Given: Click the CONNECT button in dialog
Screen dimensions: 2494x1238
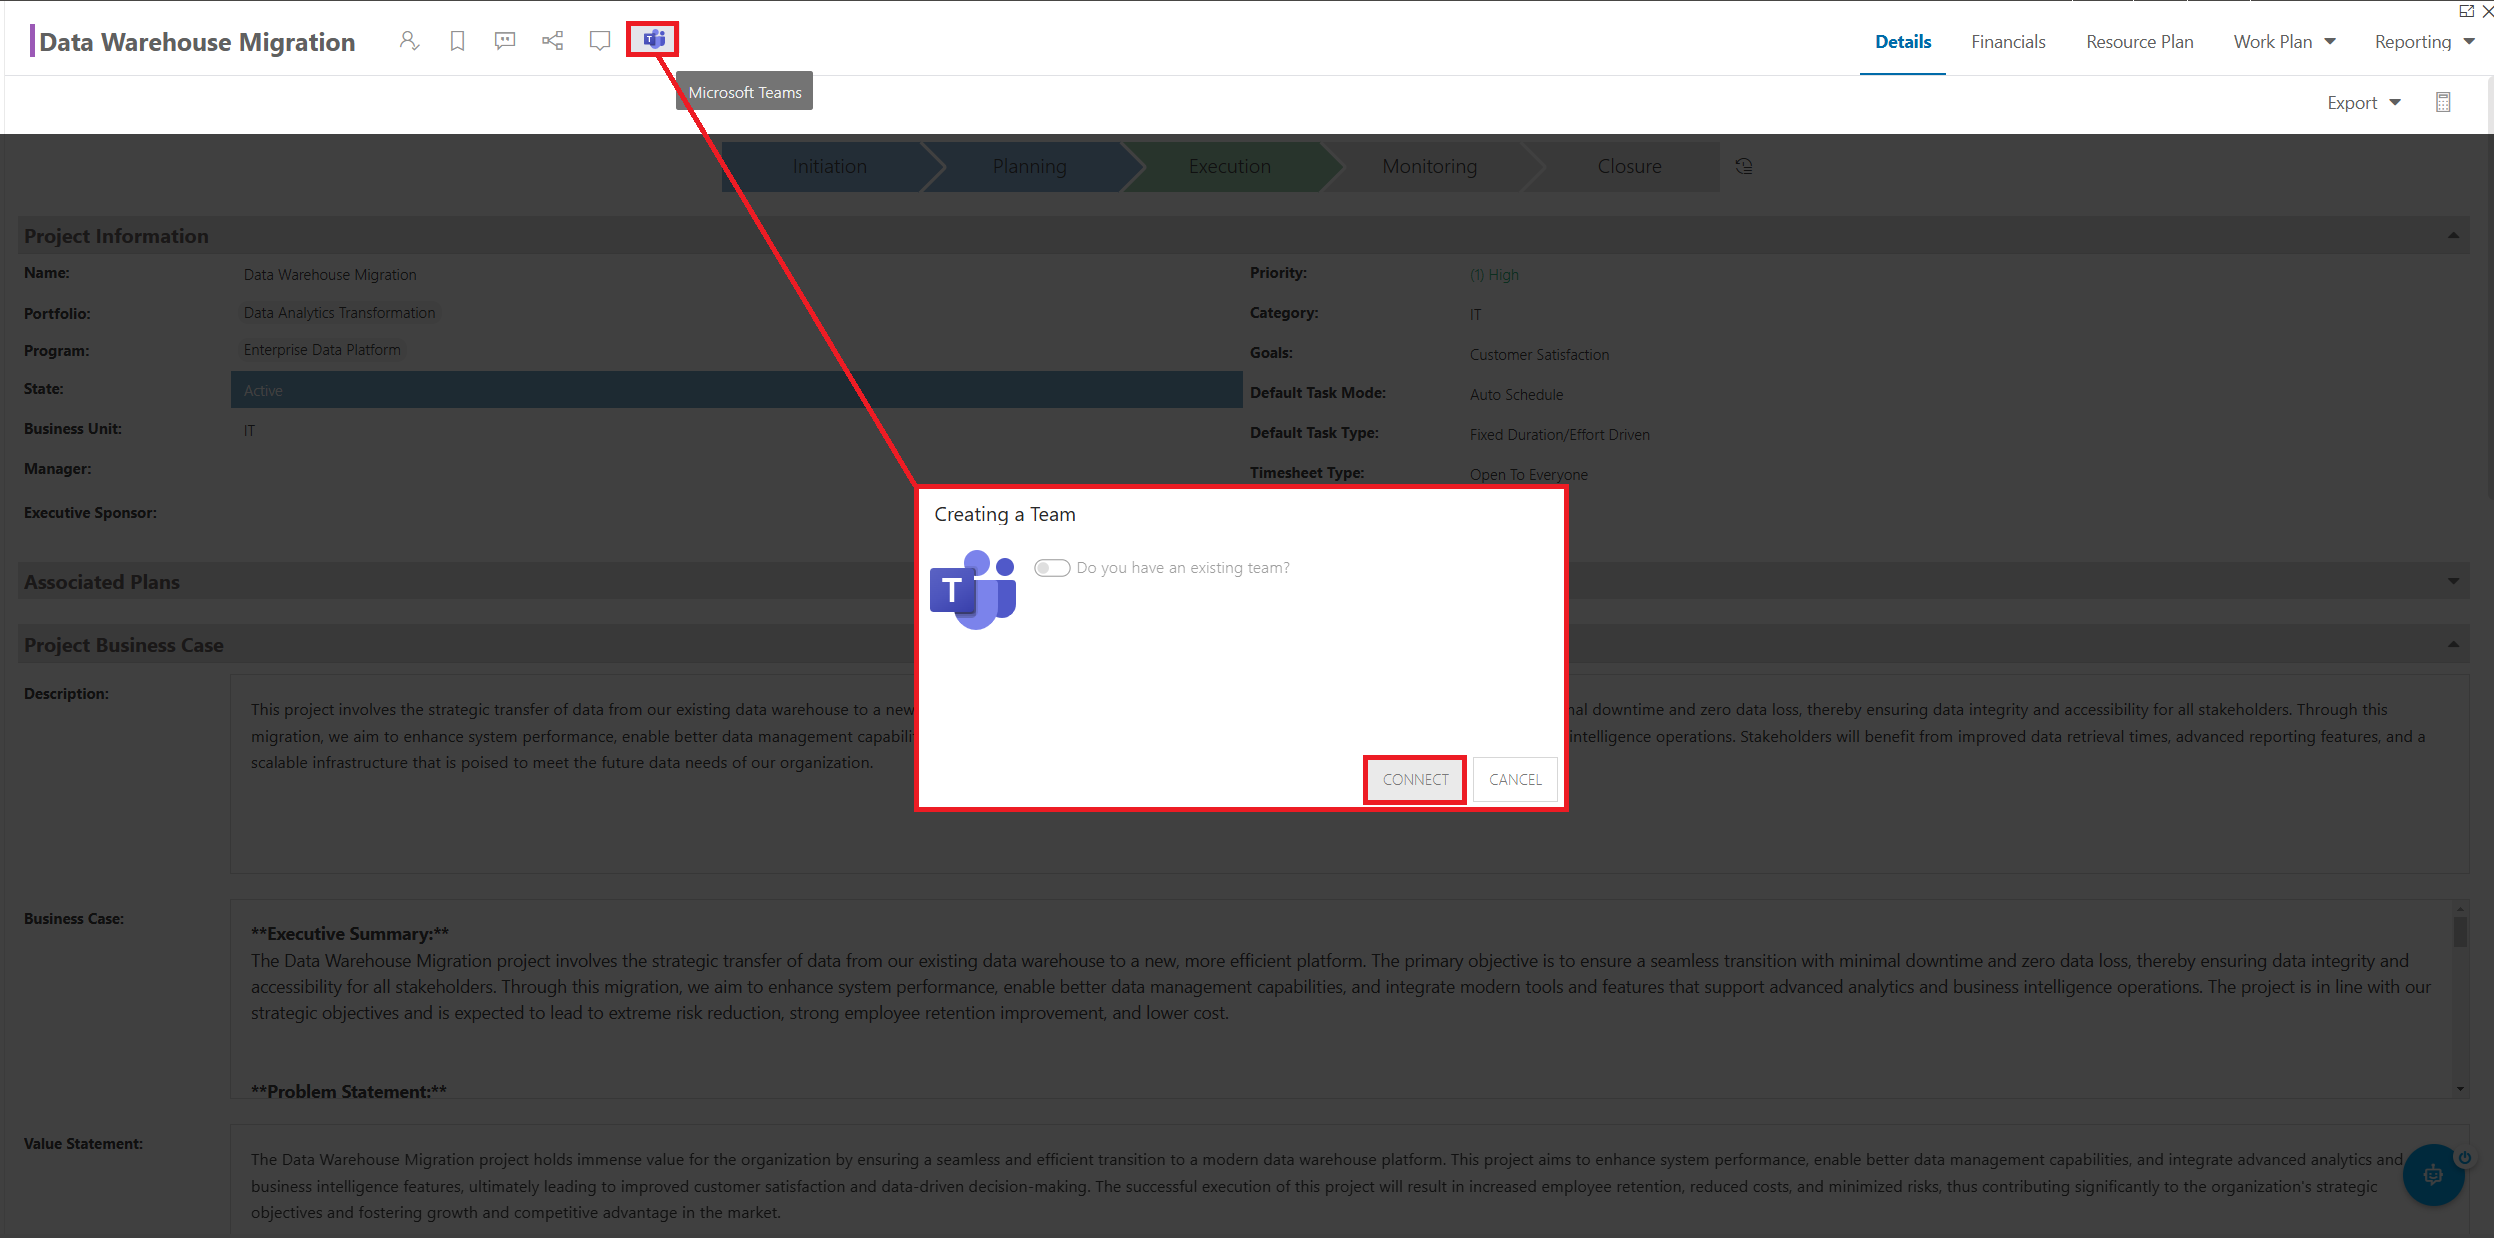Looking at the screenshot, I should (x=1415, y=780).
